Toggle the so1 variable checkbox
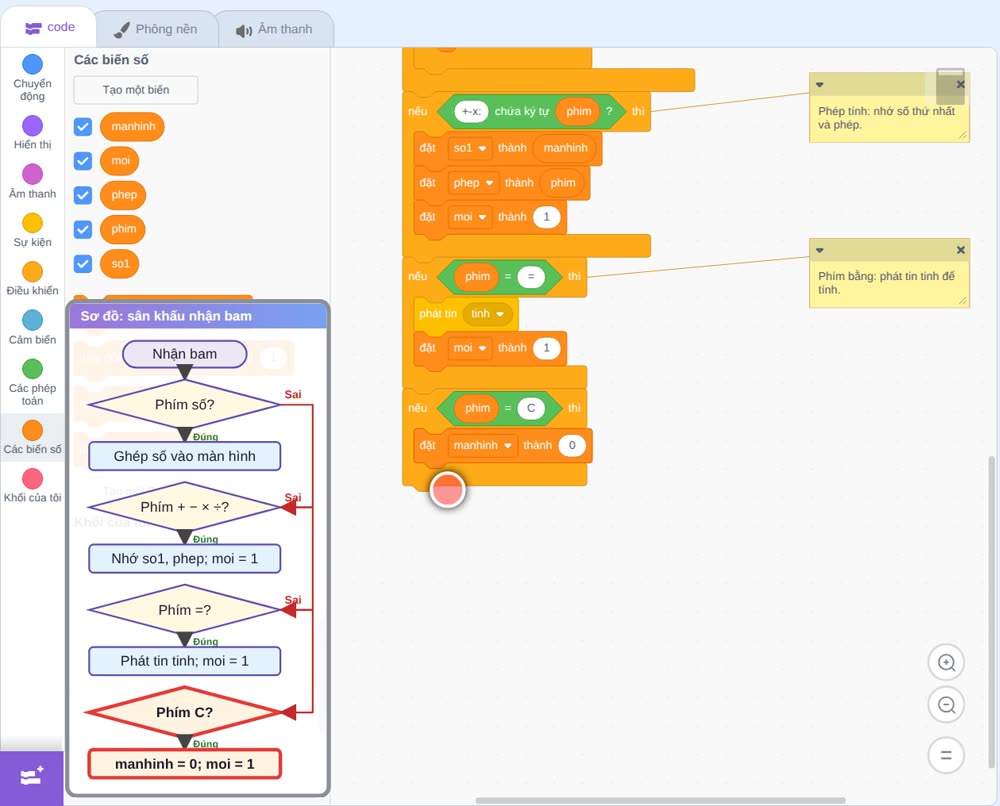1000x806 pixels. [x=83, y=263]
